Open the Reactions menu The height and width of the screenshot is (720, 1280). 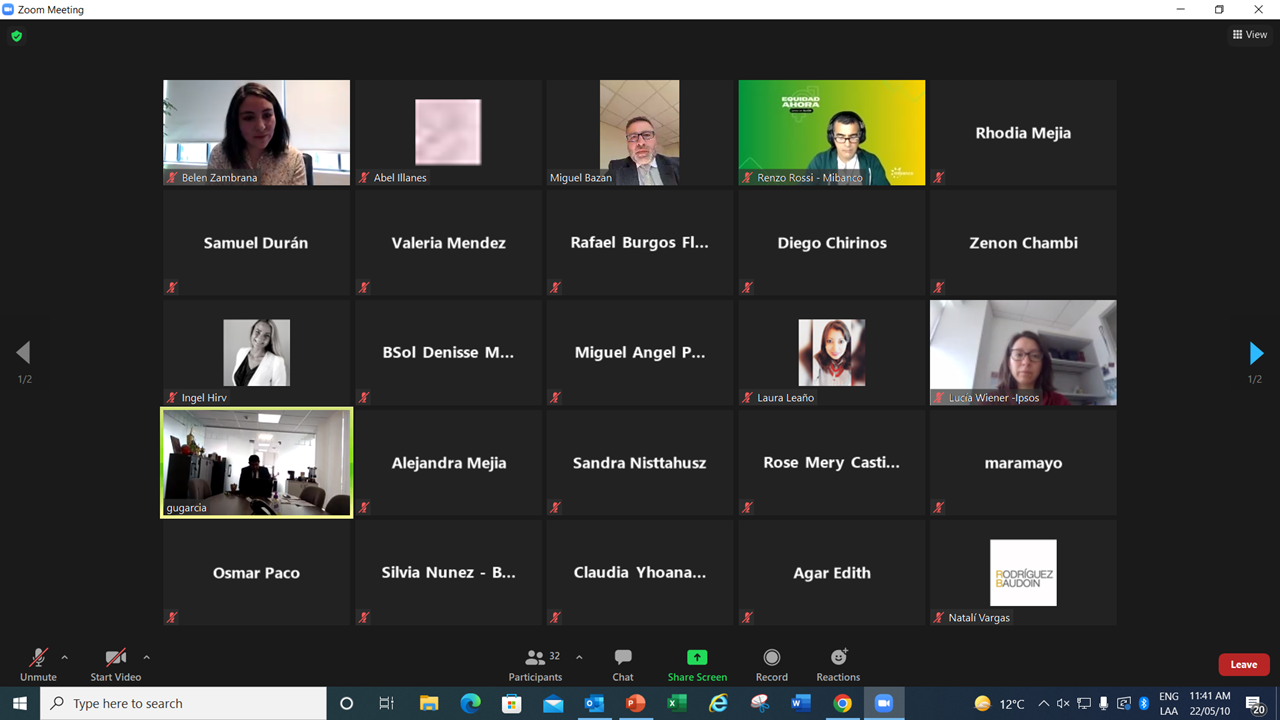pyautogui.click(x=838, y=664)
